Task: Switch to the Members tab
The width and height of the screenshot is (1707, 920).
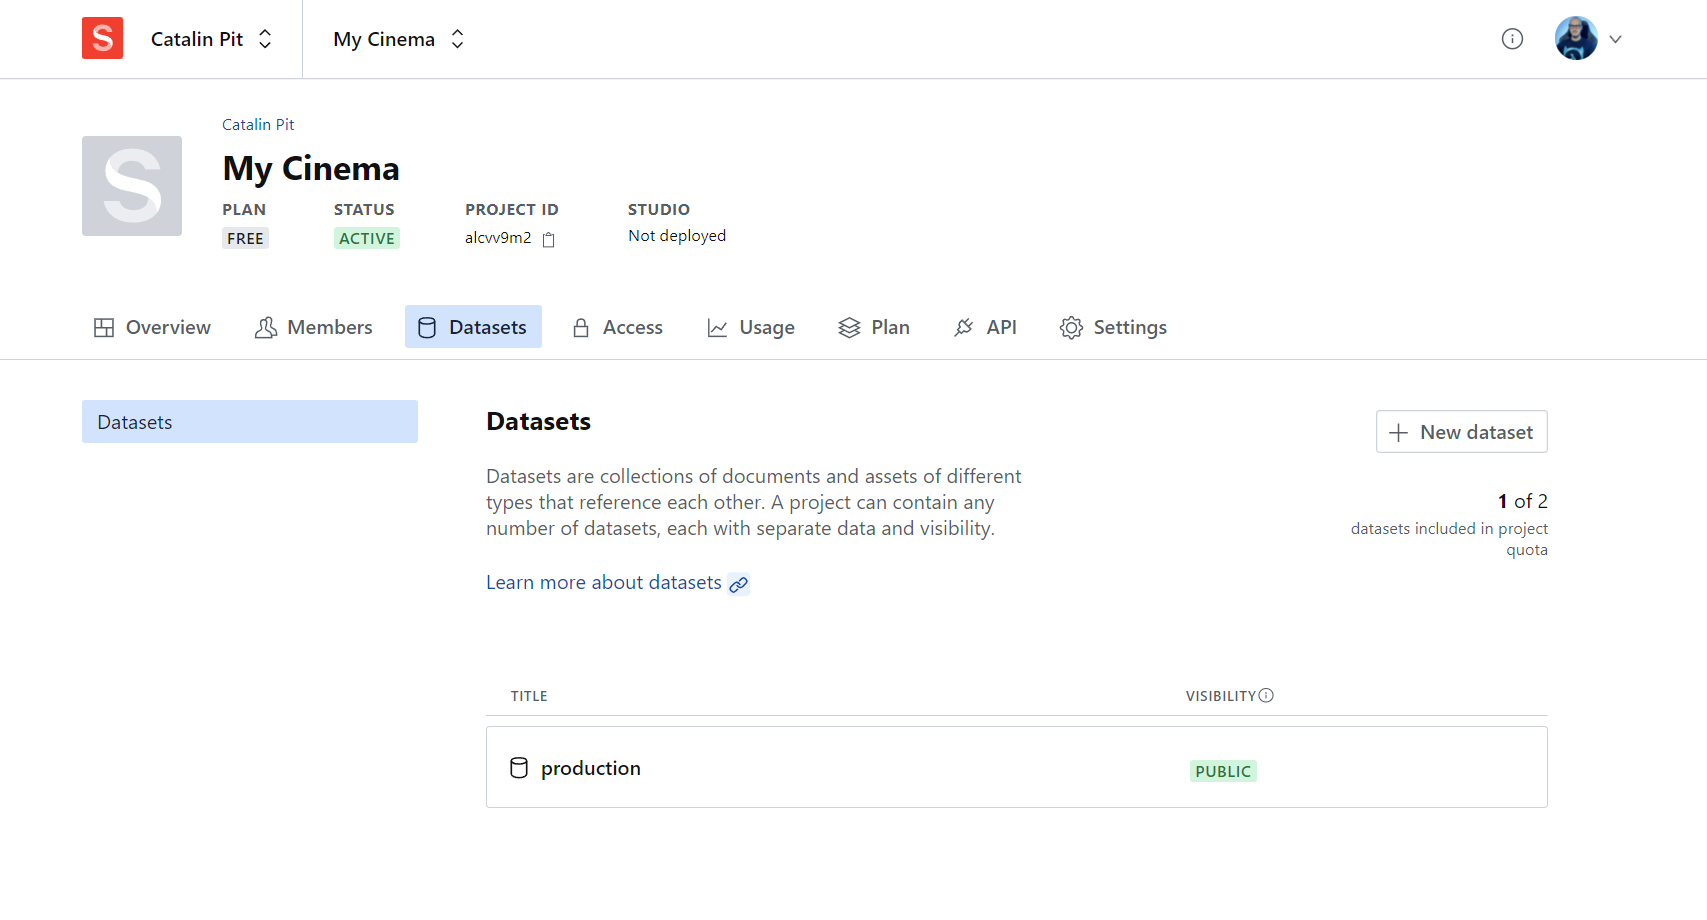Action: point(314,327)
